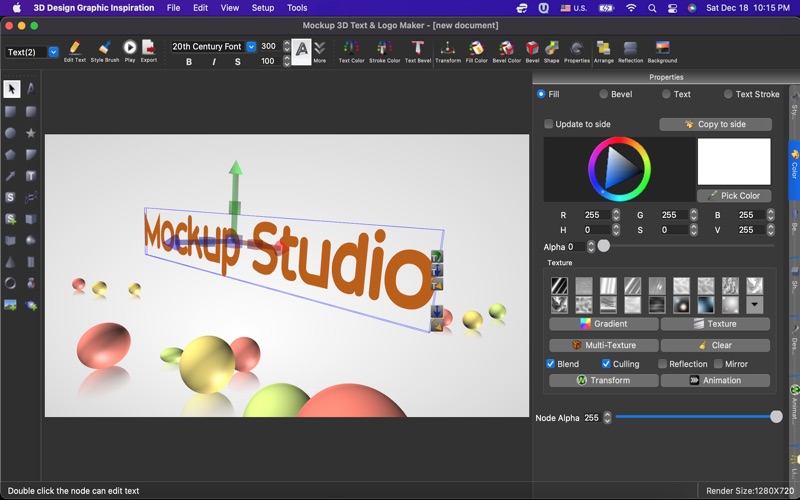Click the Export icon
Viewport: 800px width, 500px height.
click(148, 51)
